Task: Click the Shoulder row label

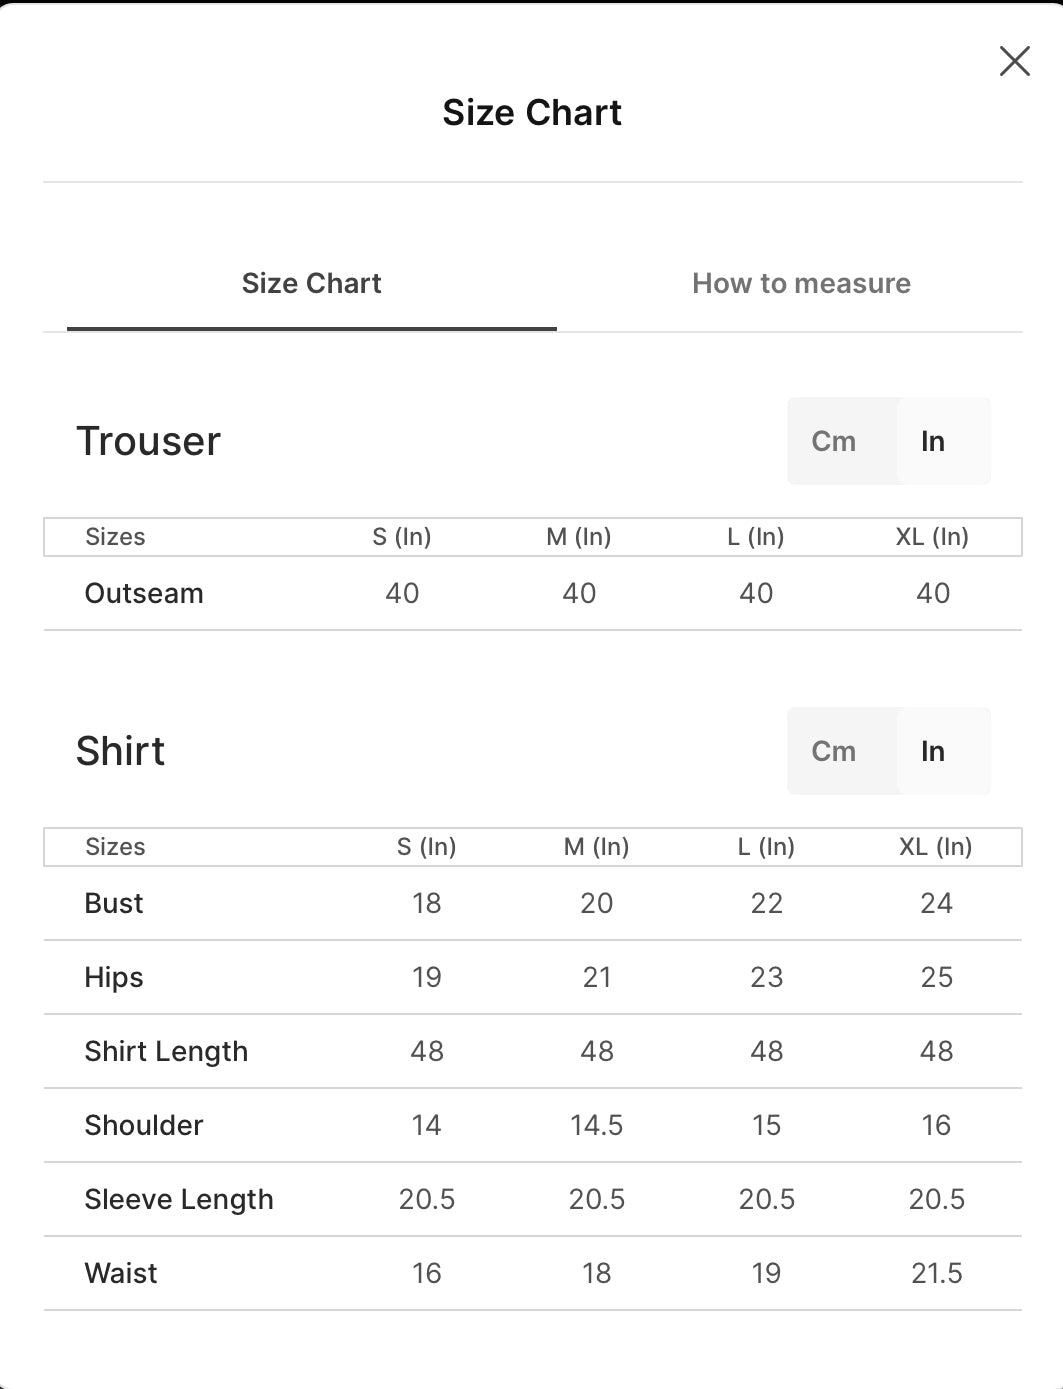Action: click(144, 1125)
